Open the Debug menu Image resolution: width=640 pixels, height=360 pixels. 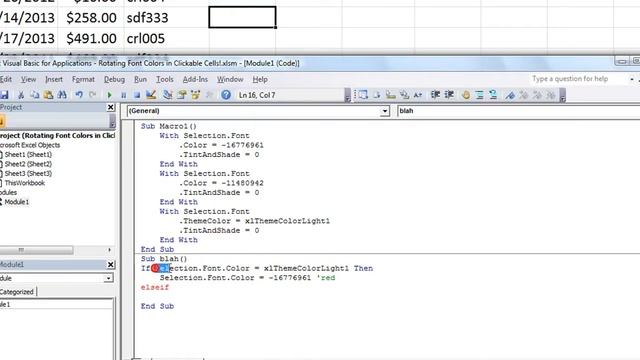pos(114,79)
